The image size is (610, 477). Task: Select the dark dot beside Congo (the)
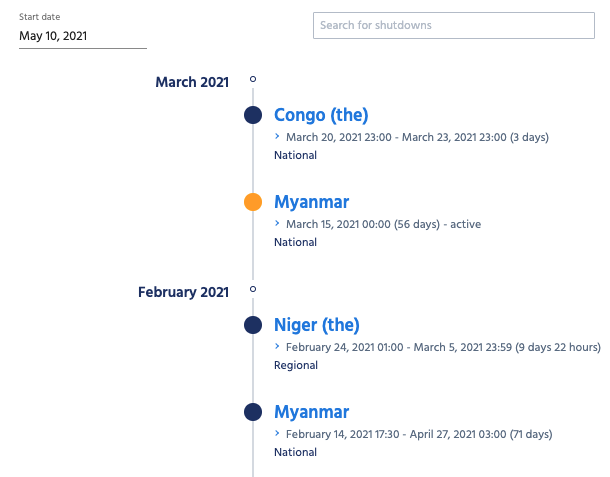[253, 115]
